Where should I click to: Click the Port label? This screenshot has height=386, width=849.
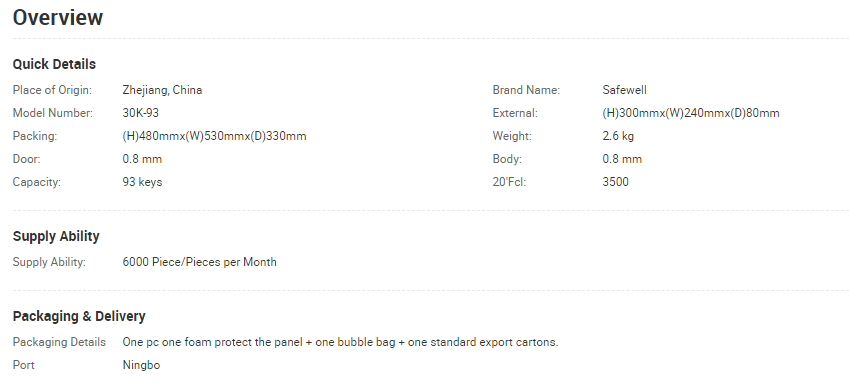pyautogui.click(x=23, y=365)
